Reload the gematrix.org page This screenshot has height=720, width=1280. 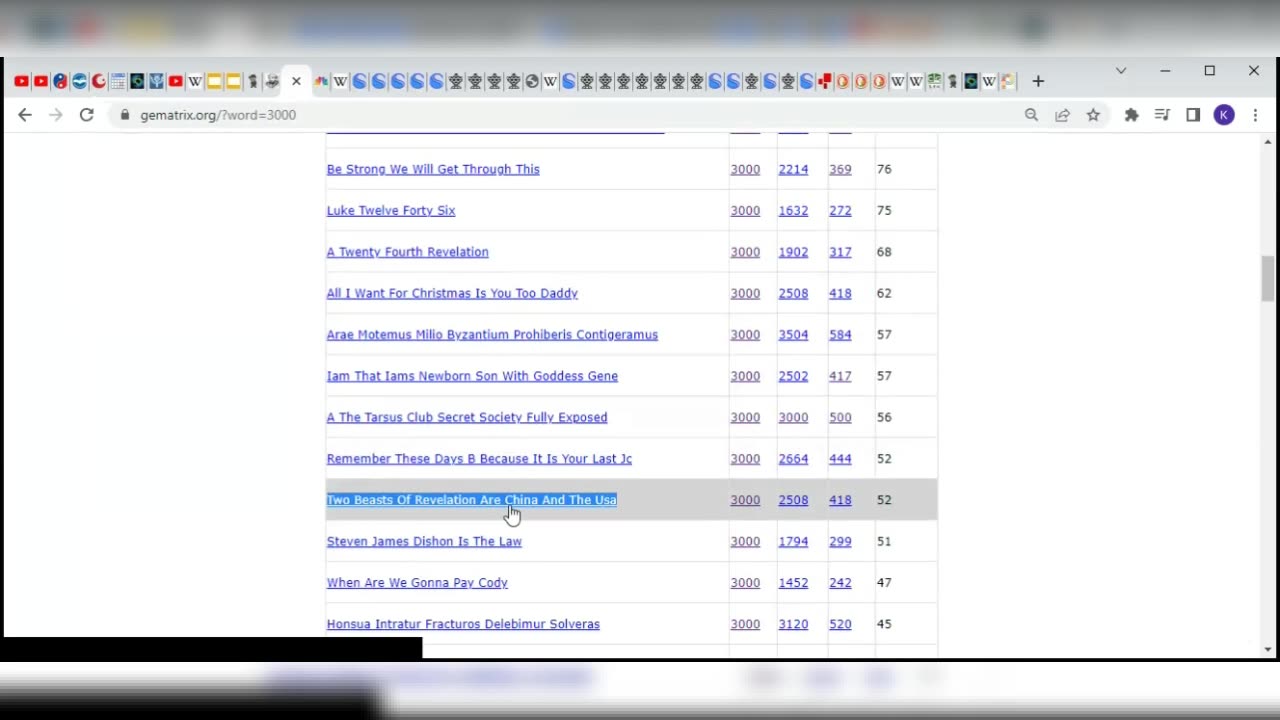[x=87, y=115]
